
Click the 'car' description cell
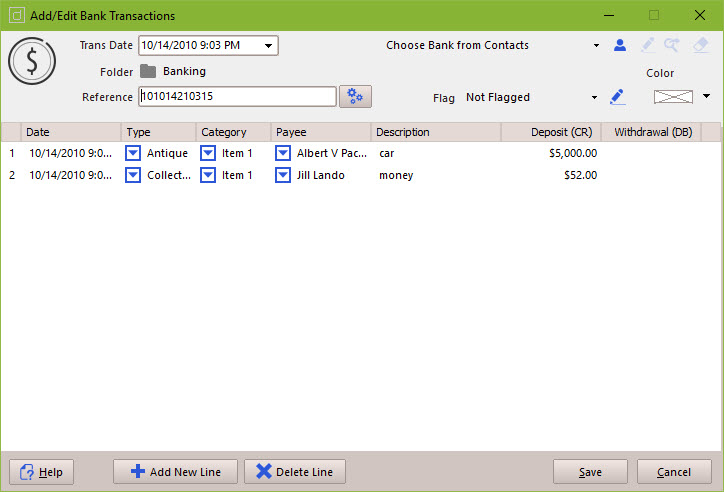pyautogui.click(x=436, y=153)
